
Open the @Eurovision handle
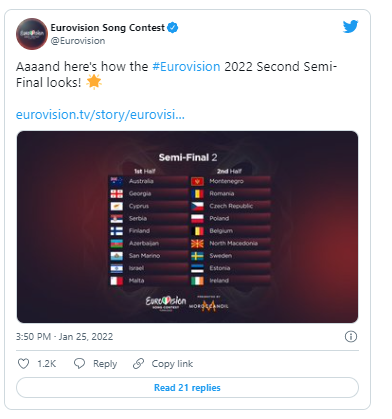[x=78, y=41]
